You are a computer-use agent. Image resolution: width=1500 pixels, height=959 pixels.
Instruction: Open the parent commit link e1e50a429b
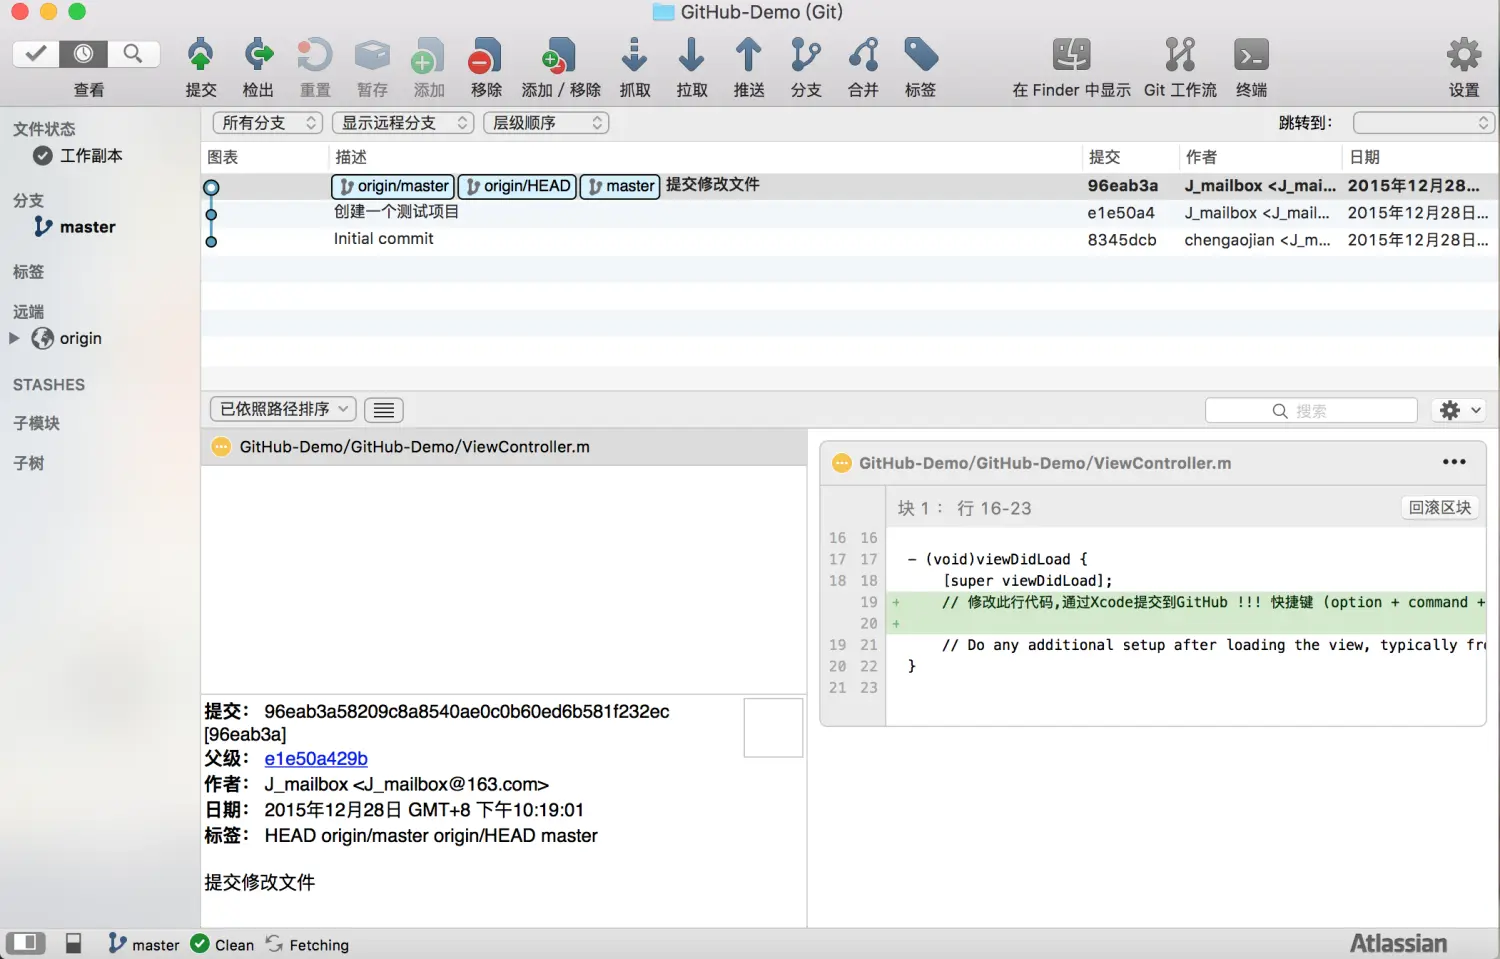(316, 758)
